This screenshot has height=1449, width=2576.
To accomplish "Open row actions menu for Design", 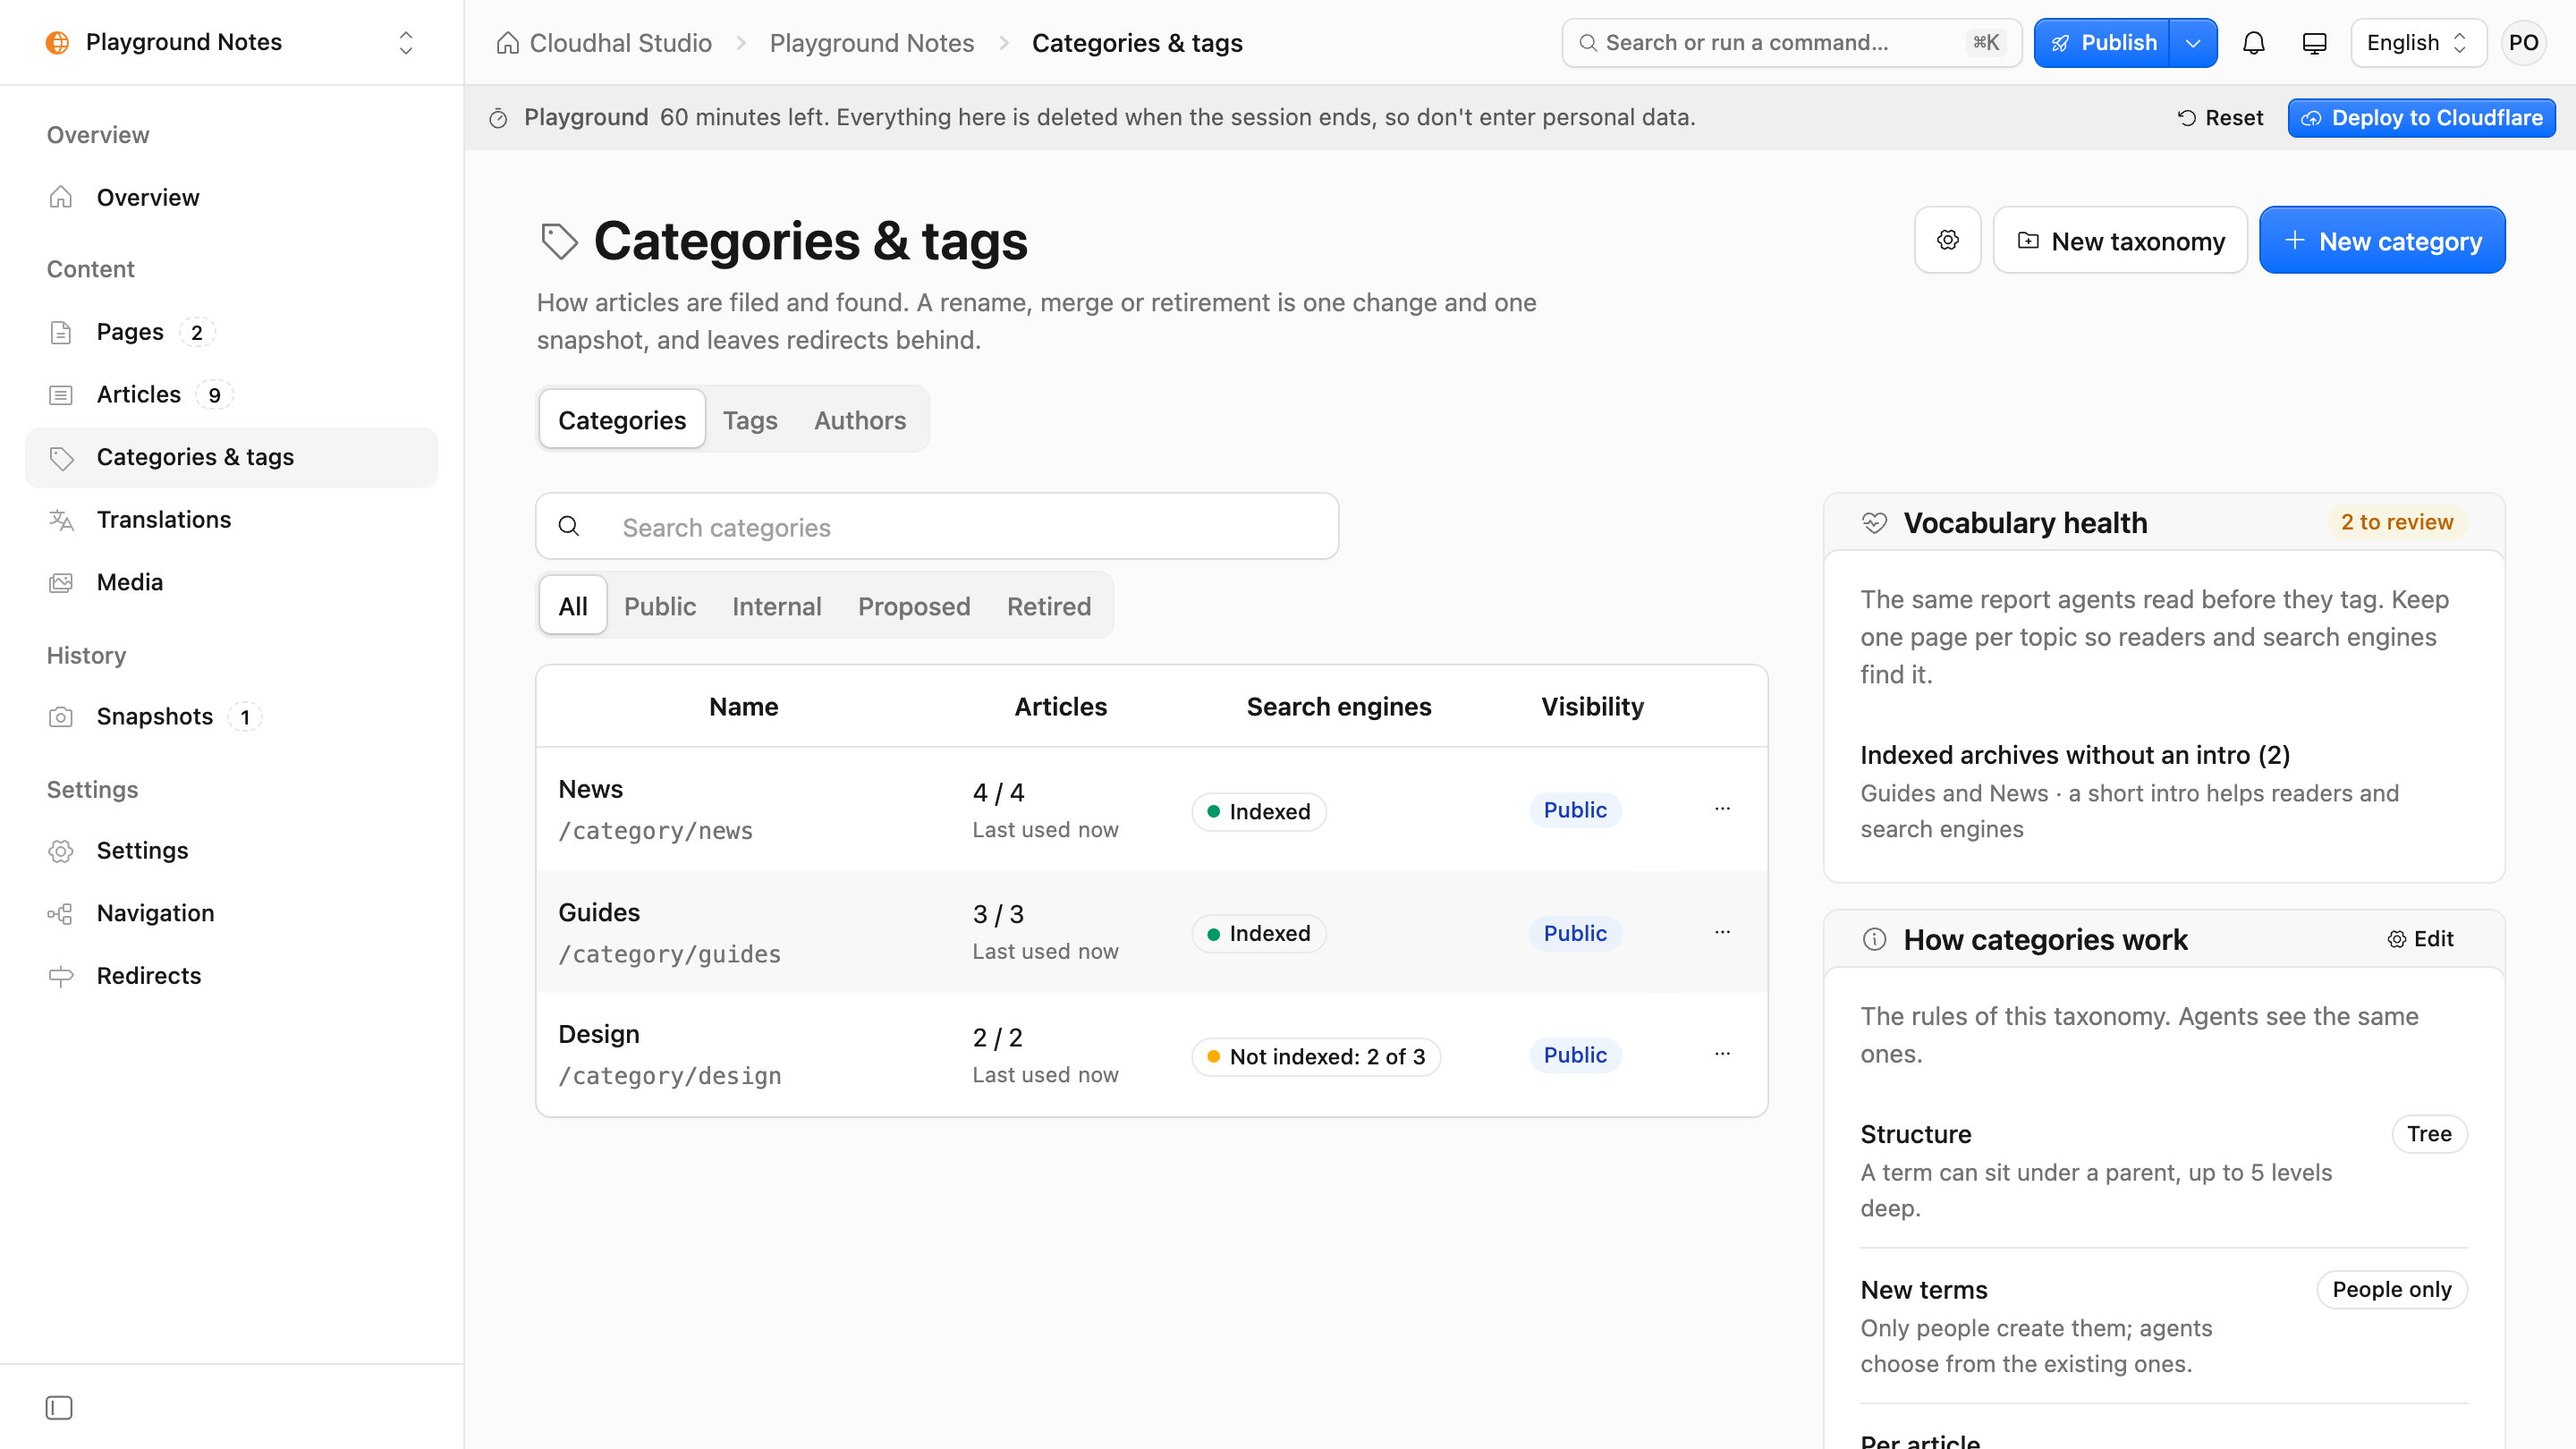I will (x=1722, y=1054).
